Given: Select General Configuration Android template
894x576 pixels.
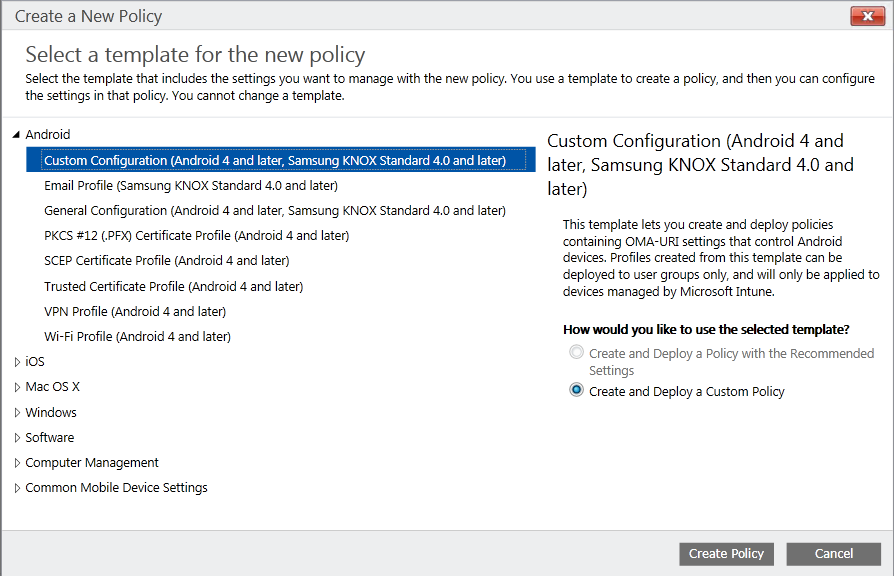Looking at the screenshot, I should (x=275, y=210).
